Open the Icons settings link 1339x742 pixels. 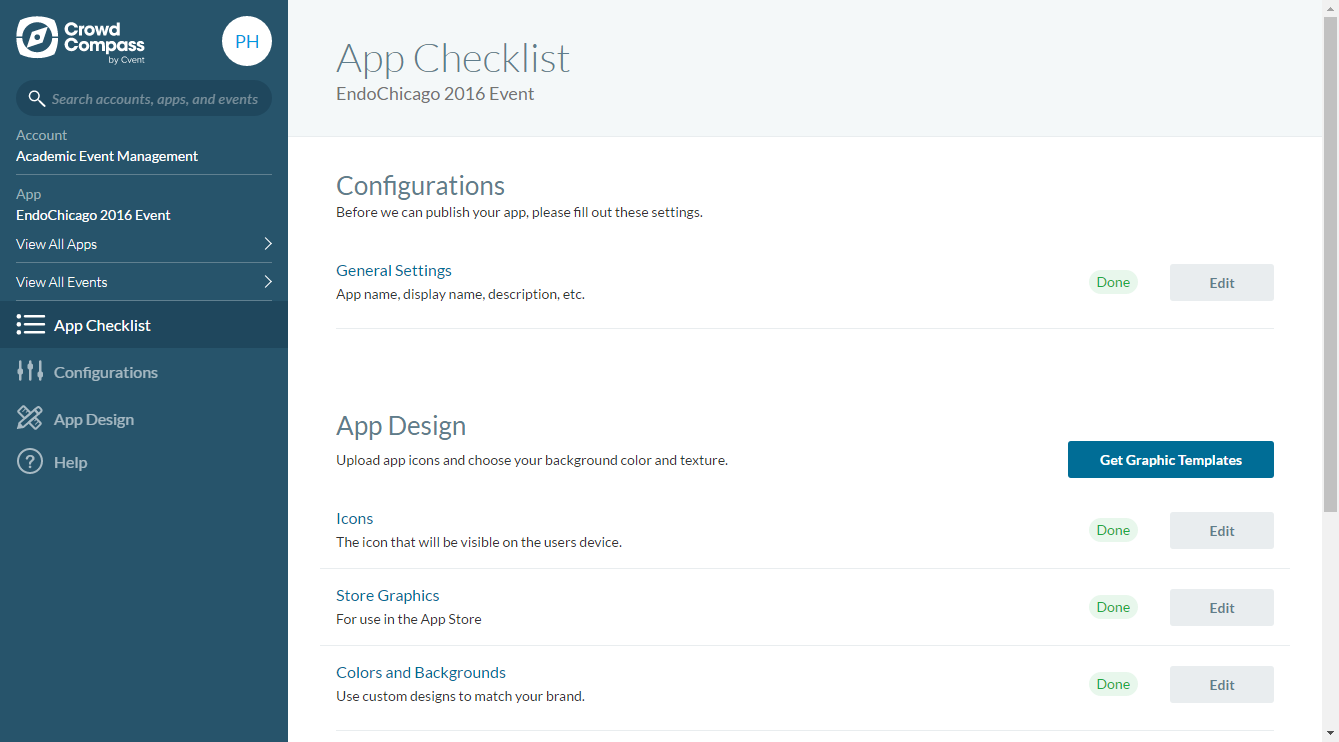pyautogui.click(x=355, y=519)
